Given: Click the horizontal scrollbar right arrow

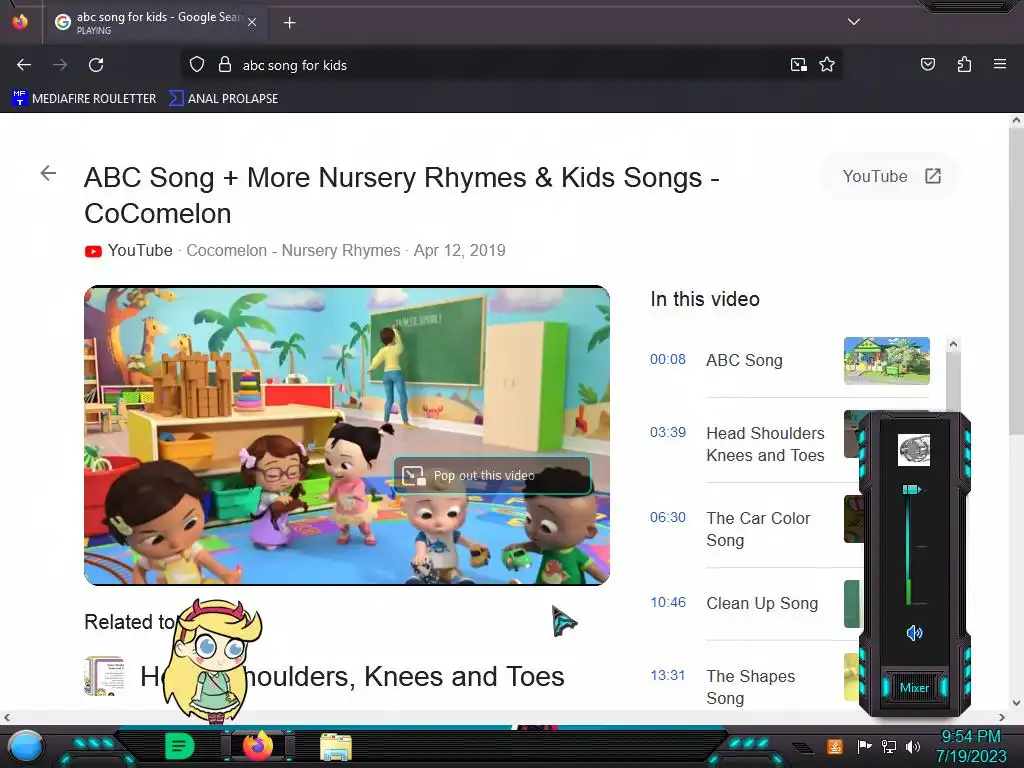Looking at the screenshot, I should point(1002,717).
